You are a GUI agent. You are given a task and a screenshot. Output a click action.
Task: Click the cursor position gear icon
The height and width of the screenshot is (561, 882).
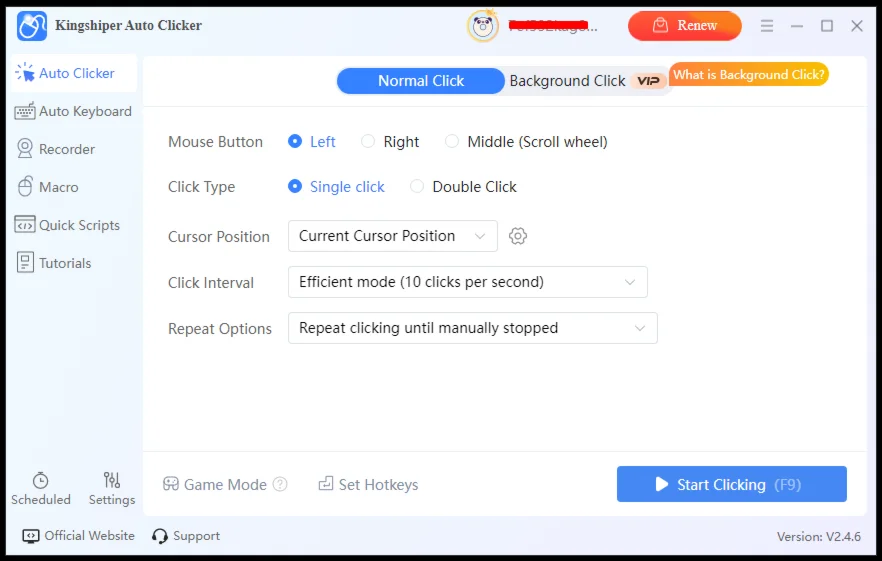(x=518, y=236)
